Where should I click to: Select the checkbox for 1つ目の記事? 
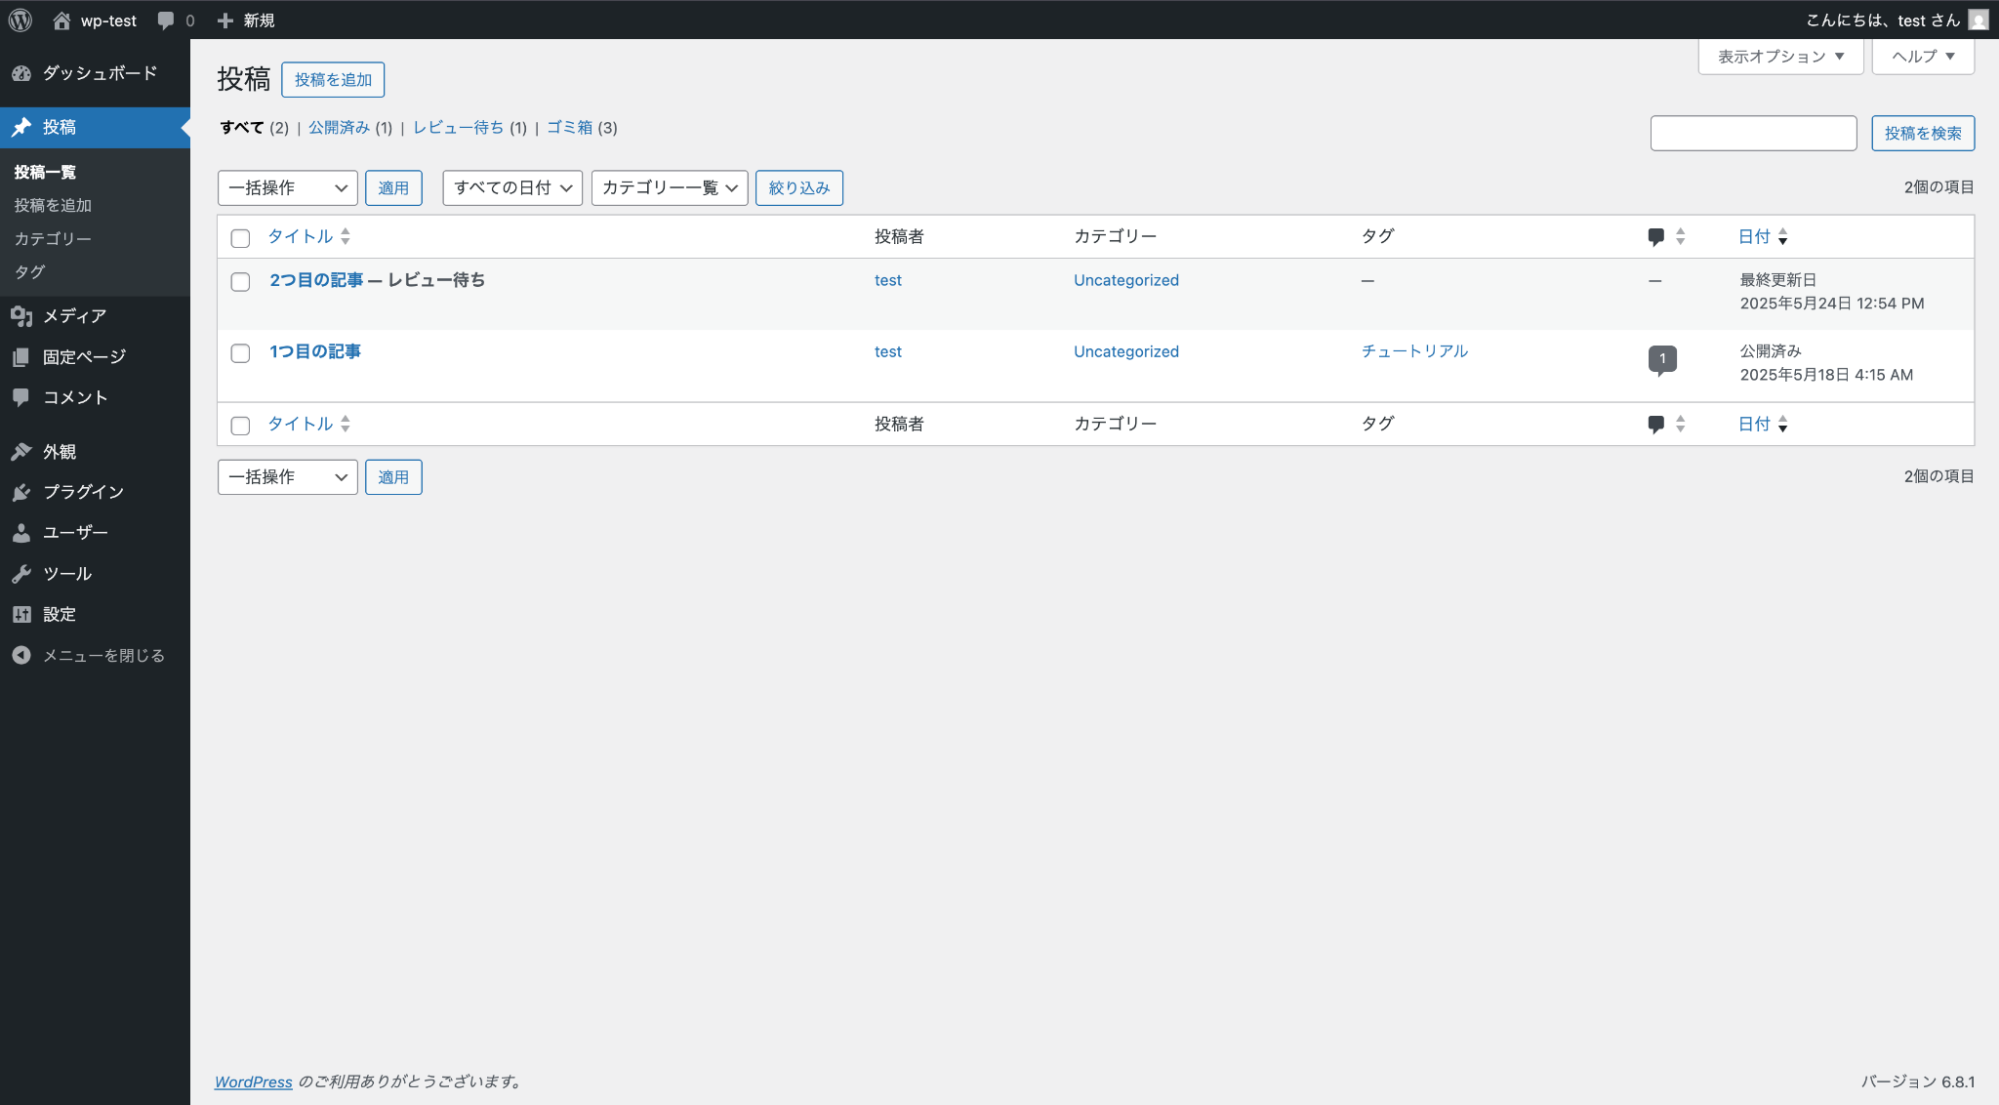240,353
